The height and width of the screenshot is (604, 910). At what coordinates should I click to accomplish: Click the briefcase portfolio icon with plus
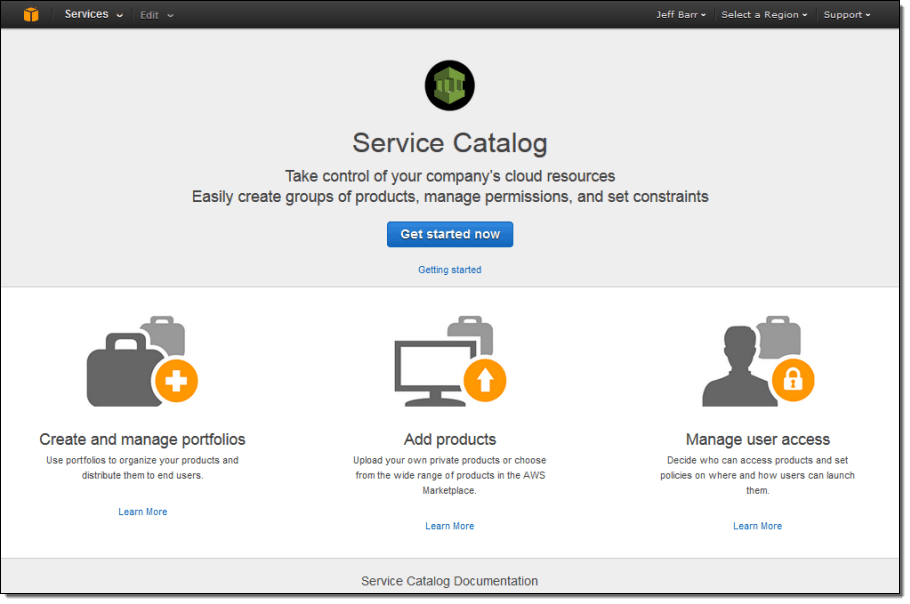tap(142, 361)
